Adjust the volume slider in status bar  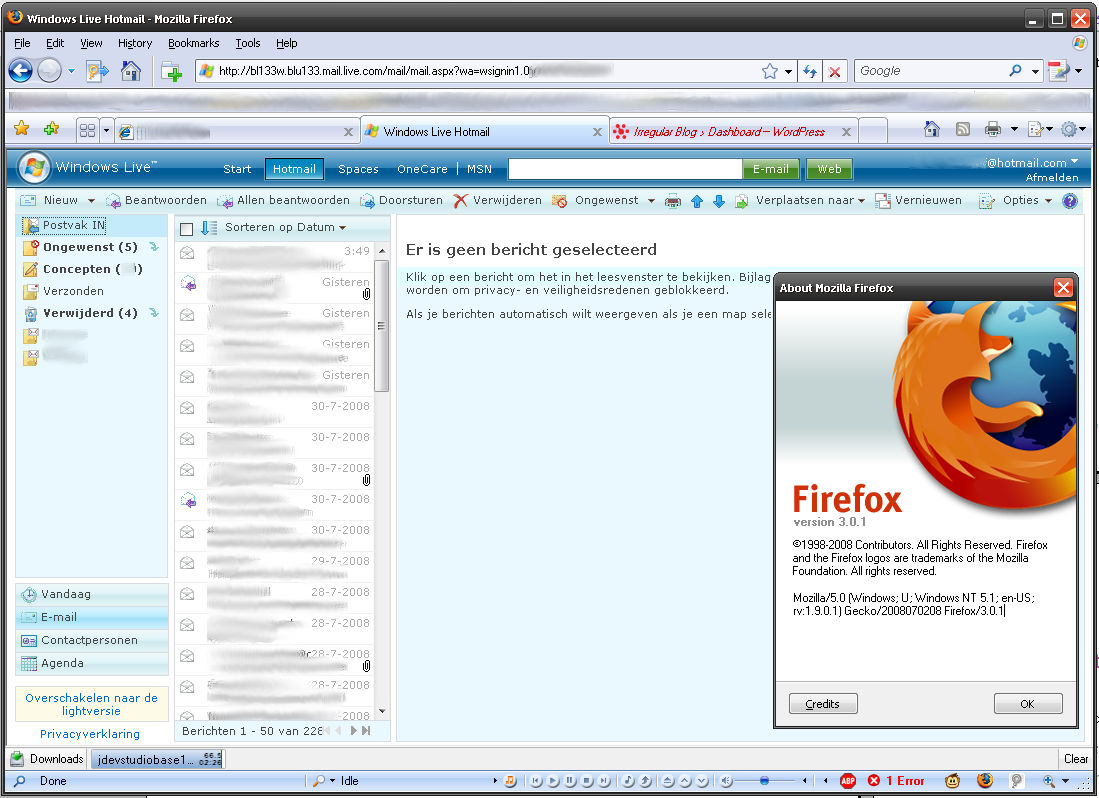[764, 780]
